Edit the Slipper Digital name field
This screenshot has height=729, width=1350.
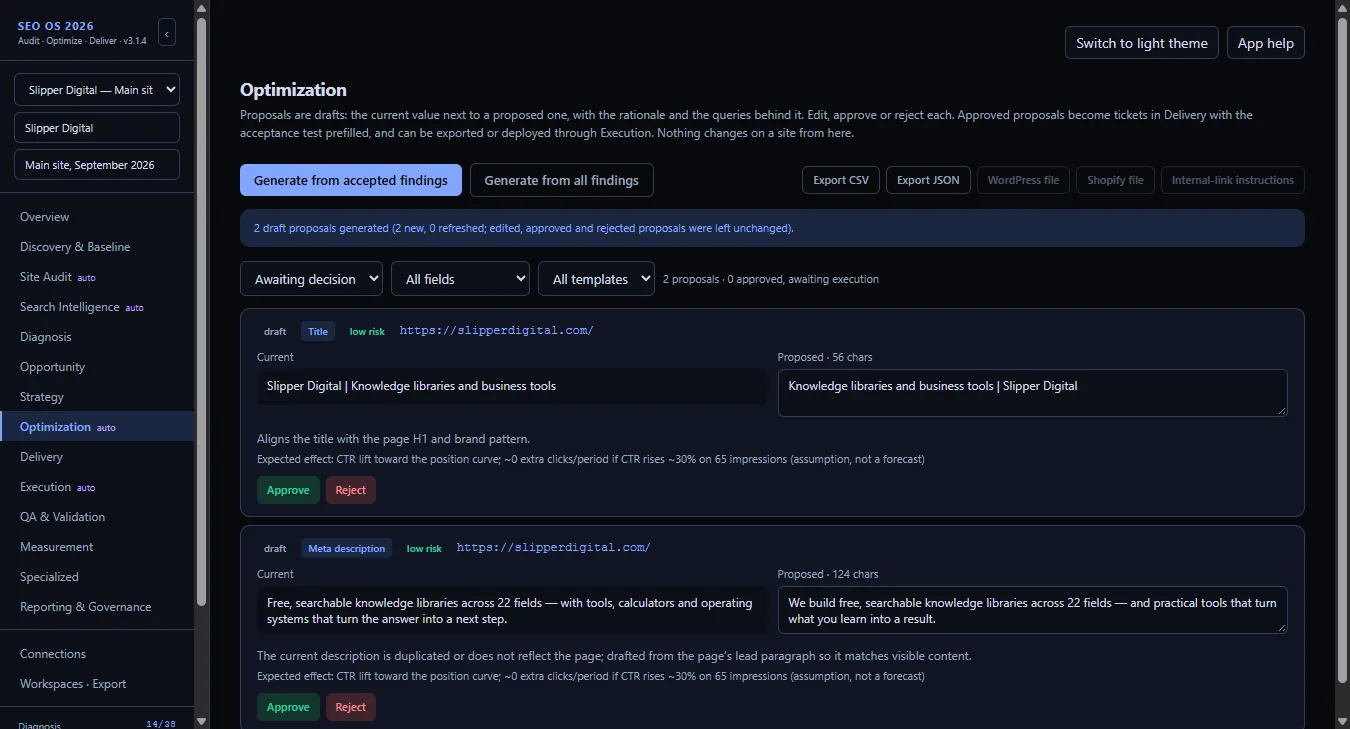[x=97, y=128]
